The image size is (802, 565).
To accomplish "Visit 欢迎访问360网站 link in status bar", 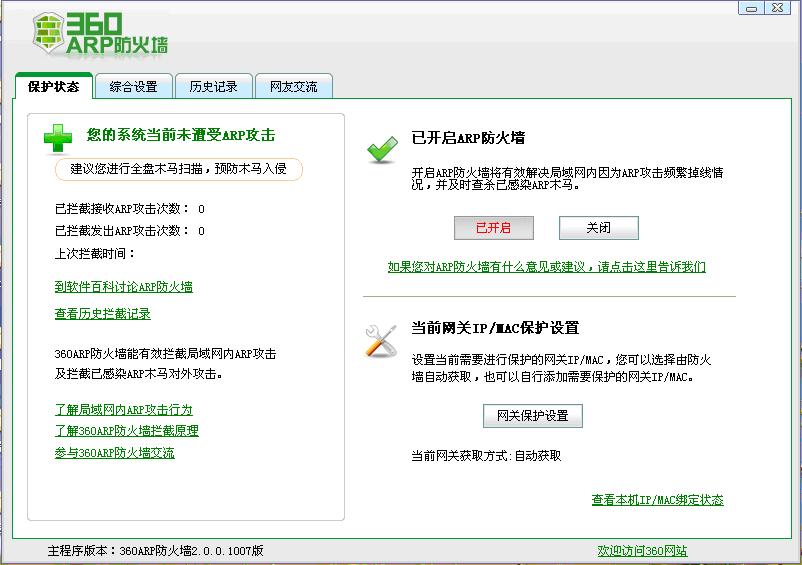I will click(642, 551).
